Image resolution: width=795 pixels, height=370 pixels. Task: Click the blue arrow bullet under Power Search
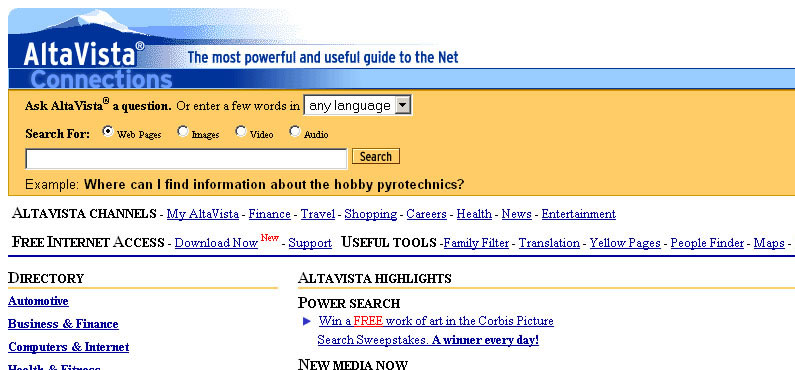coord(306,321)
